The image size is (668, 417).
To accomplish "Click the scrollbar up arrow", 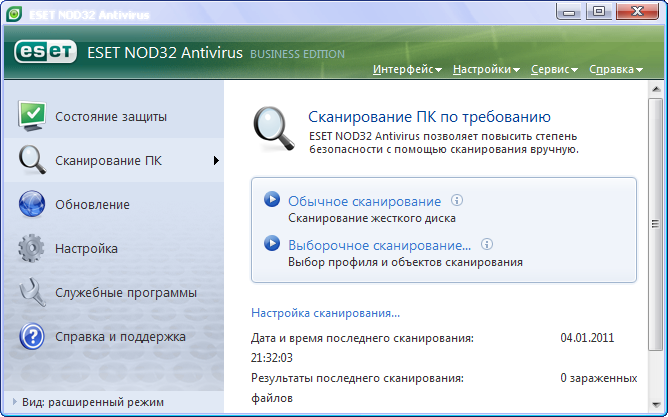I will (x=656, y=89).
